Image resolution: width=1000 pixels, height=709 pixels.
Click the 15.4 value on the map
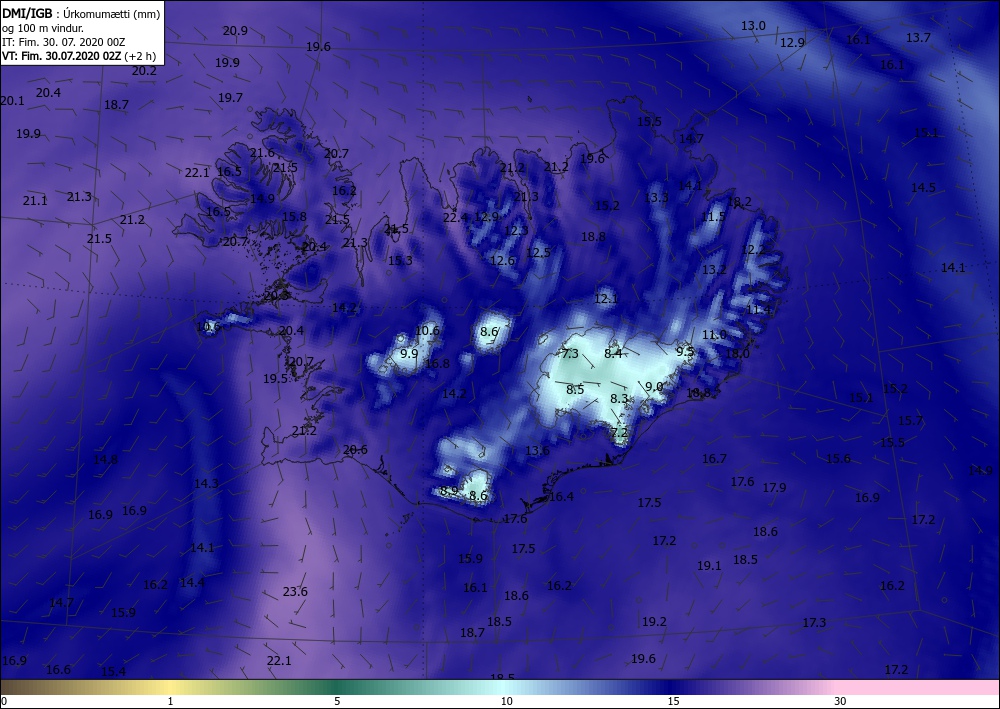click(x=114, y=671)
